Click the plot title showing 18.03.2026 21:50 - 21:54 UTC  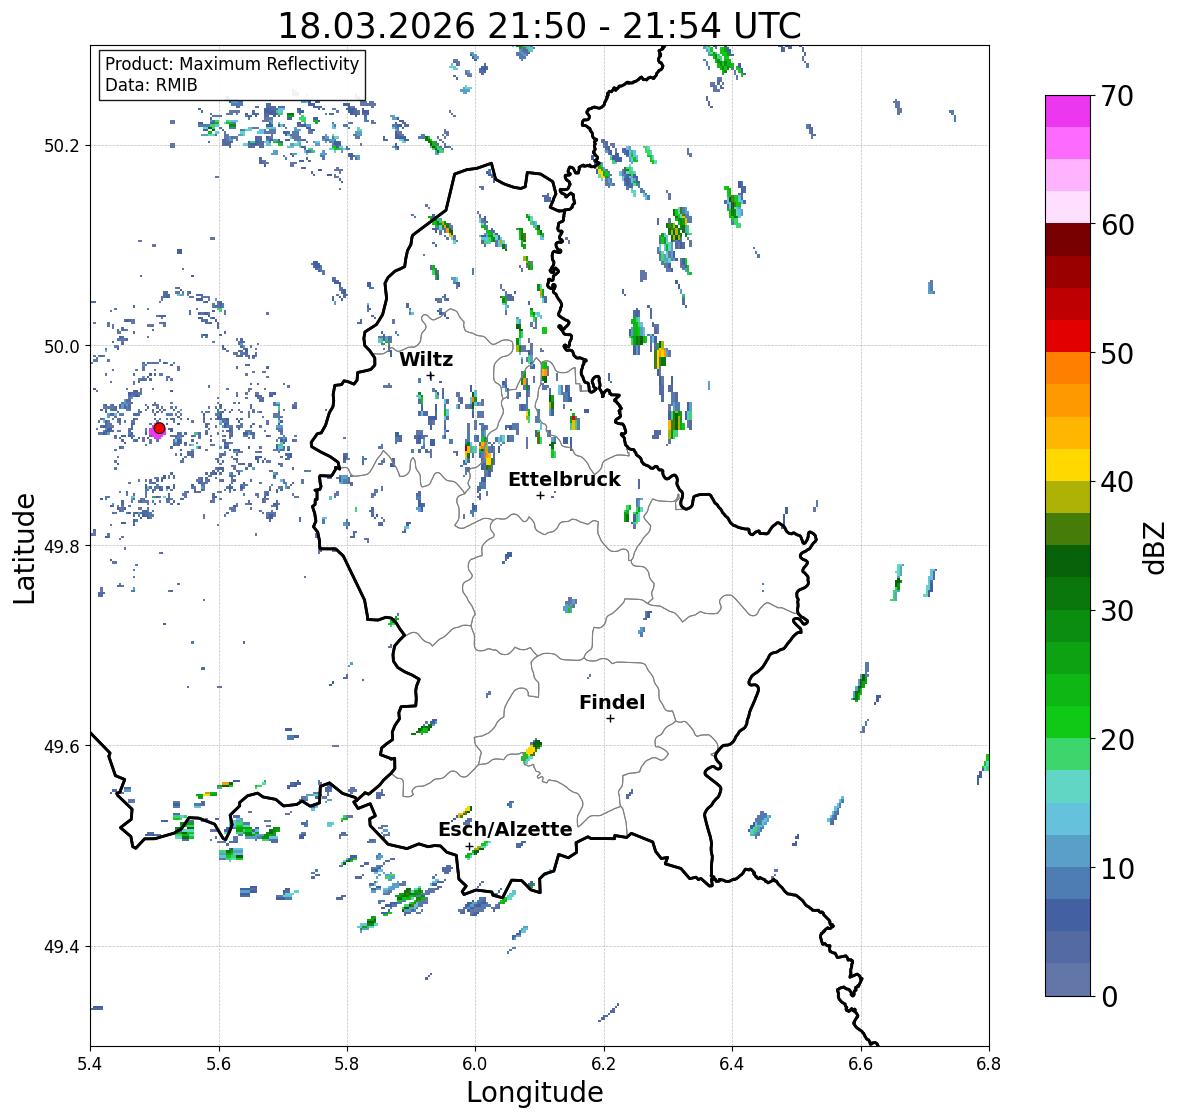pos(539,26)
